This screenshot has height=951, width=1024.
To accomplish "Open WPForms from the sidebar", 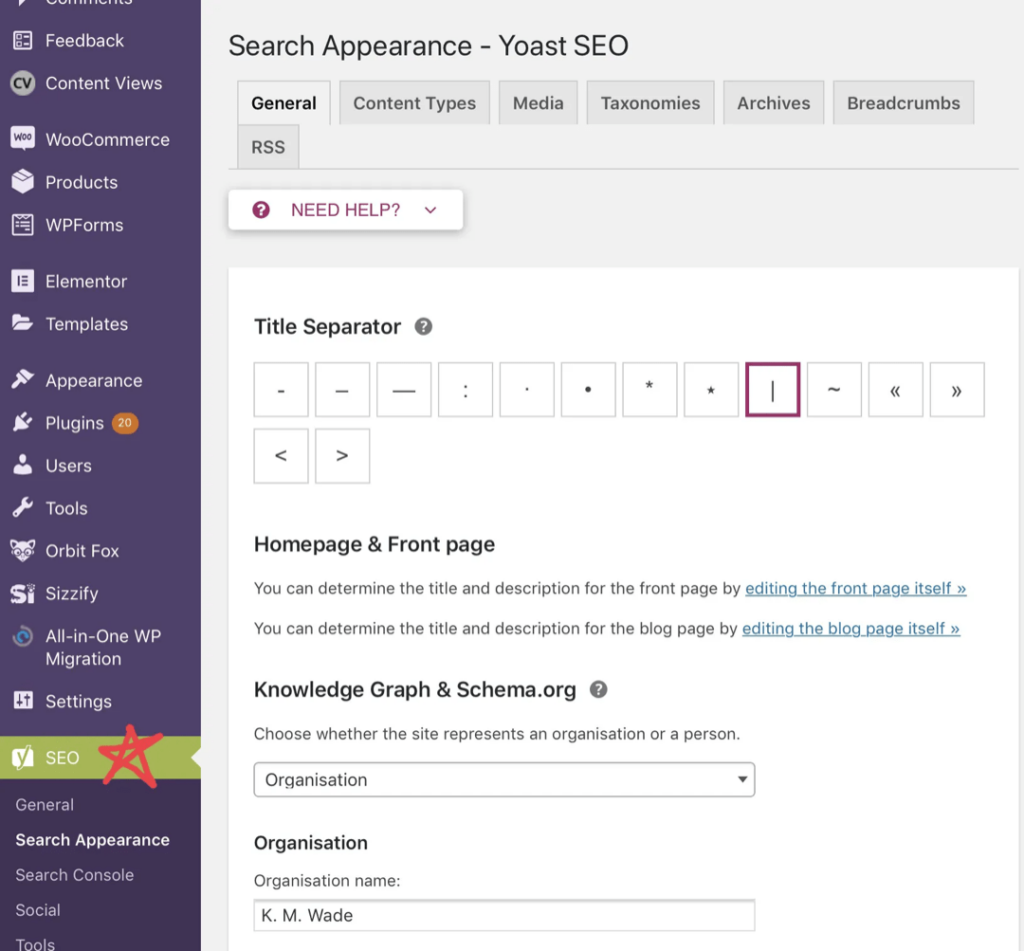I will pos(85,225).
